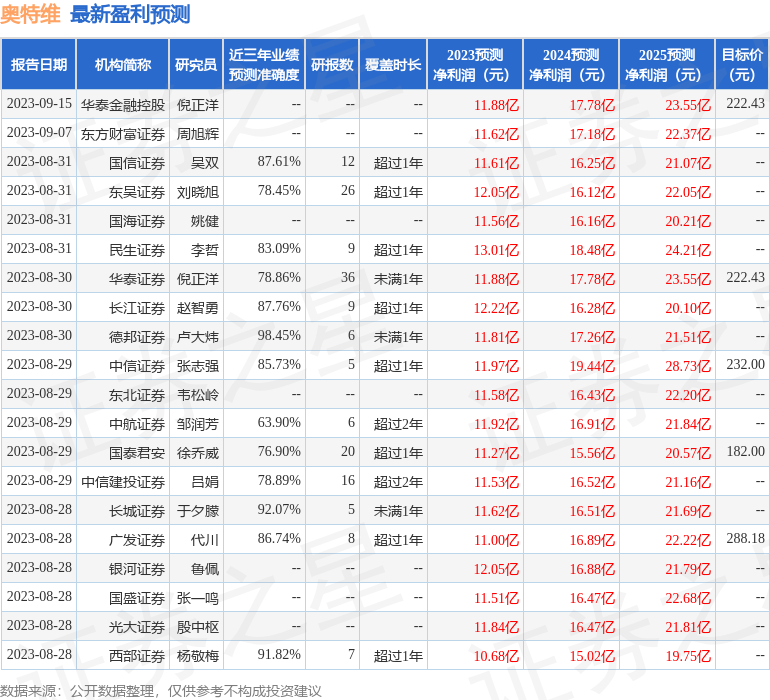The width and height of the screenshot is (770, 700).
Task: Click the 覆盖时长 column header
Action: click(393, 64)
